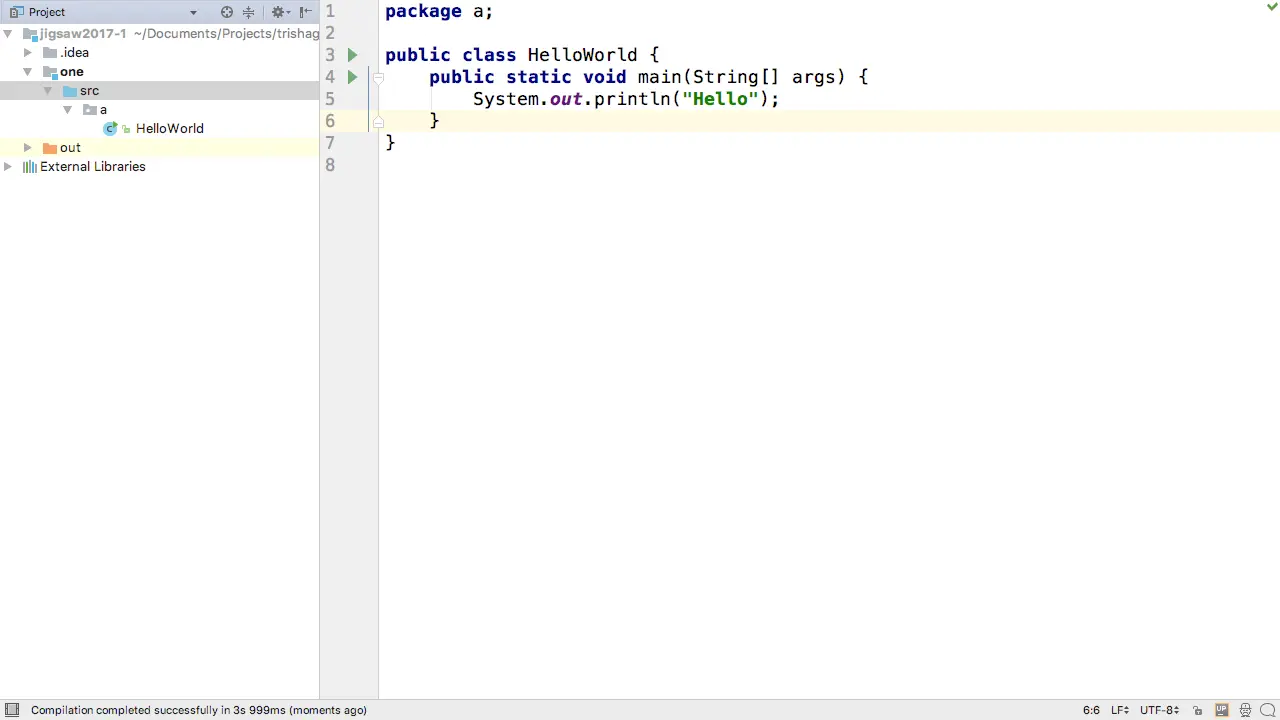Screen dimensions: 1280x720
Task: Open the UP update notification icon
Action: (1222, 710)
